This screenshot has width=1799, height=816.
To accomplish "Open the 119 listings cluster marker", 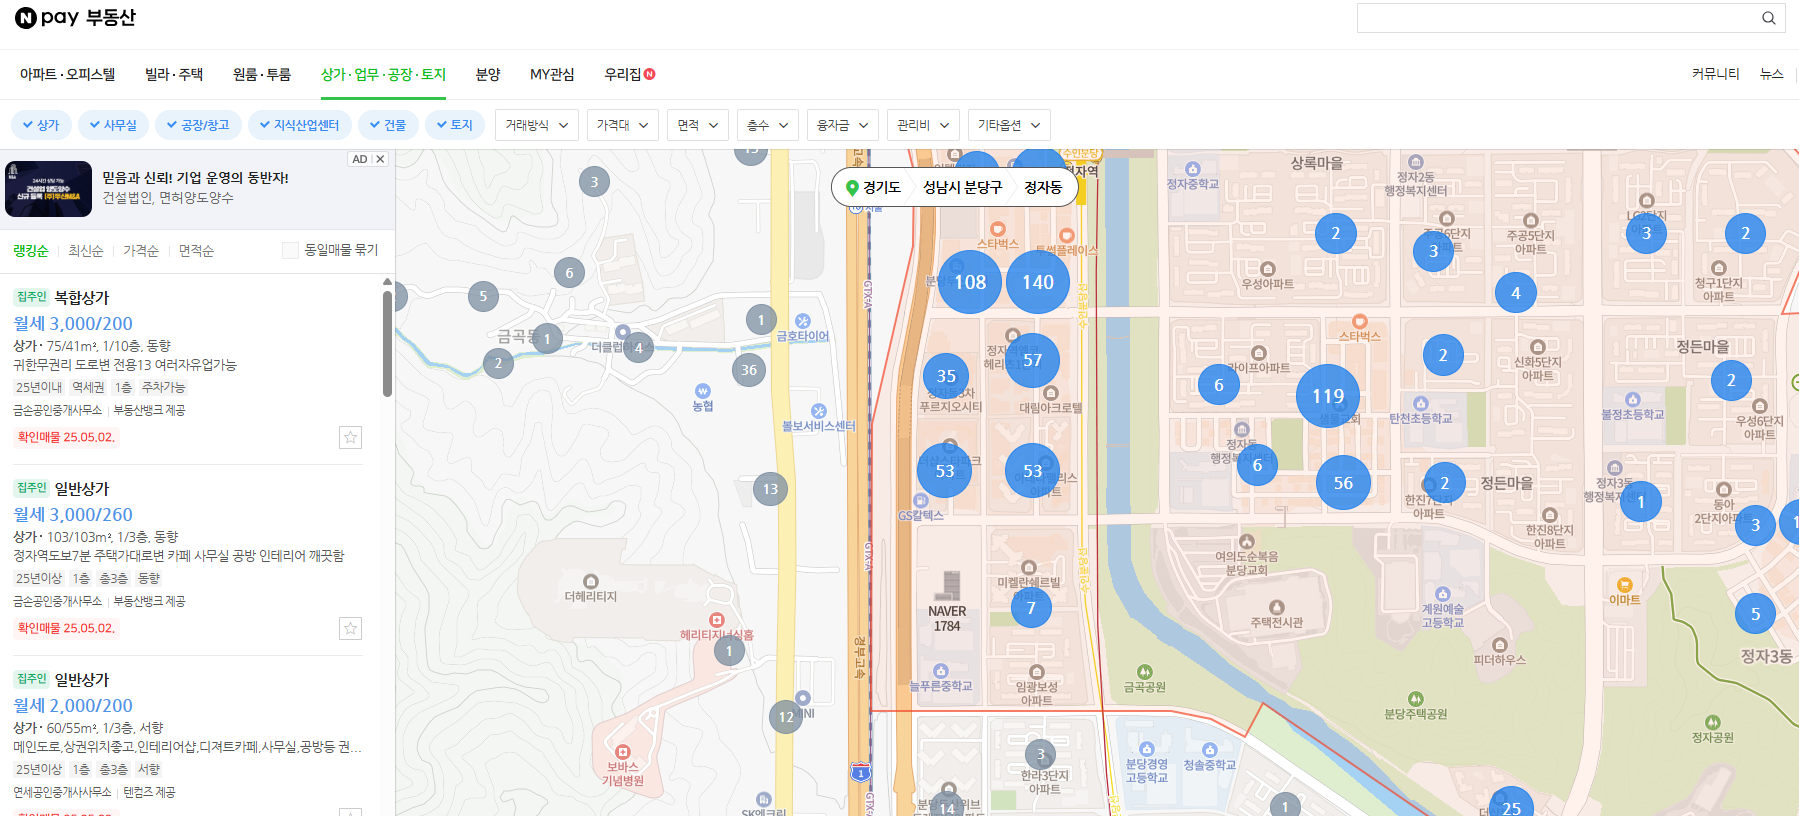I will coord(1328,396).
